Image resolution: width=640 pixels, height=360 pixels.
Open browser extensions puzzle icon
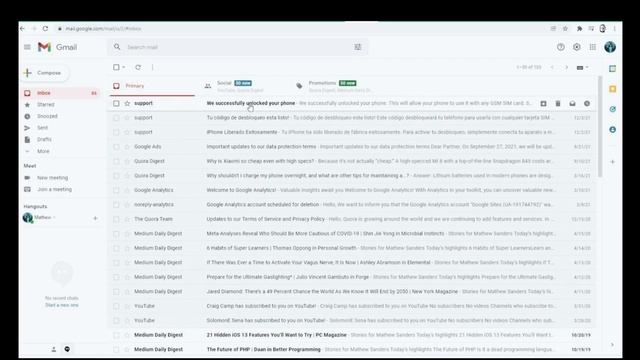pyautogui.click(x=579, y=29)
